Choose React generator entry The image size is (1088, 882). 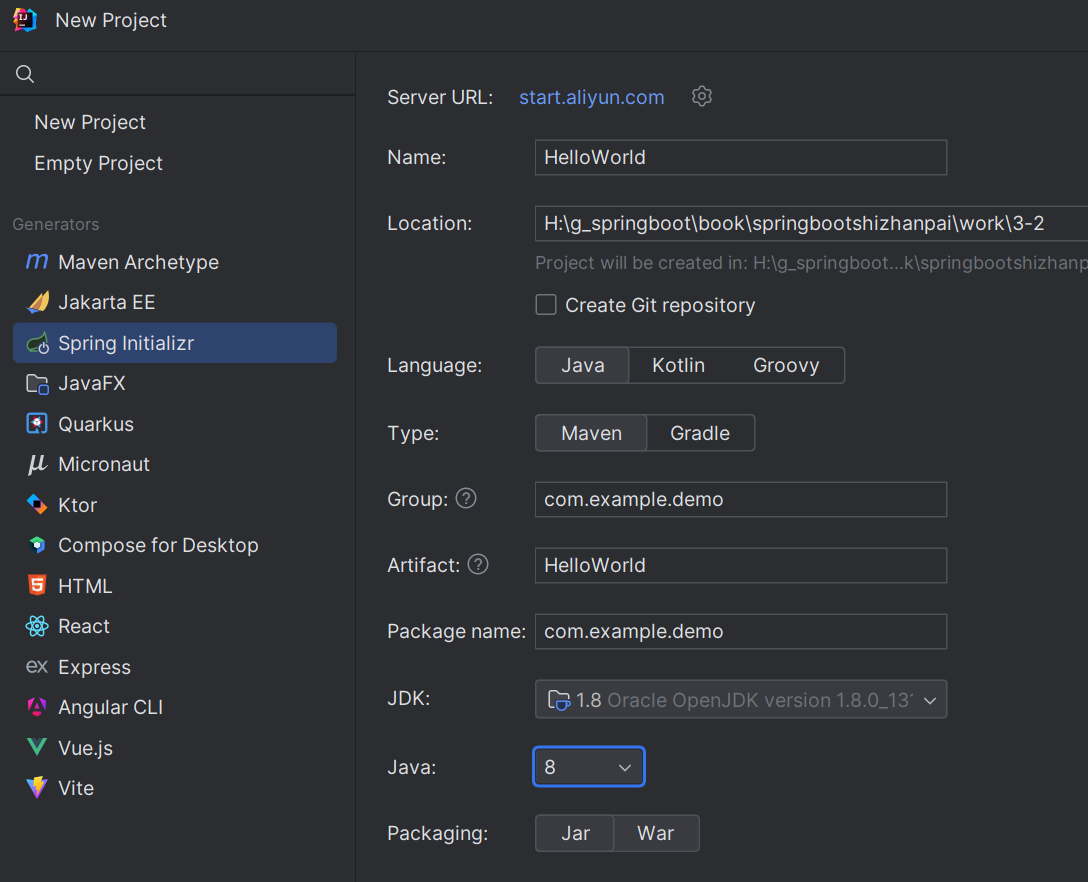click(x=175, y=626)
